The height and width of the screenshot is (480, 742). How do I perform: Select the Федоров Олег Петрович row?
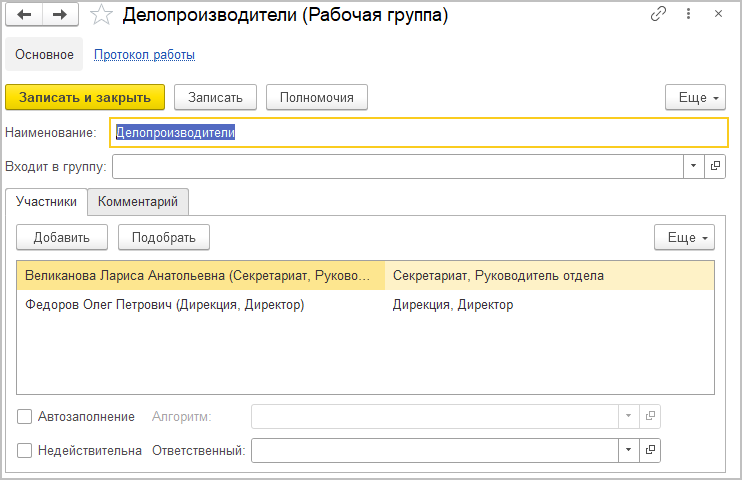200,305
